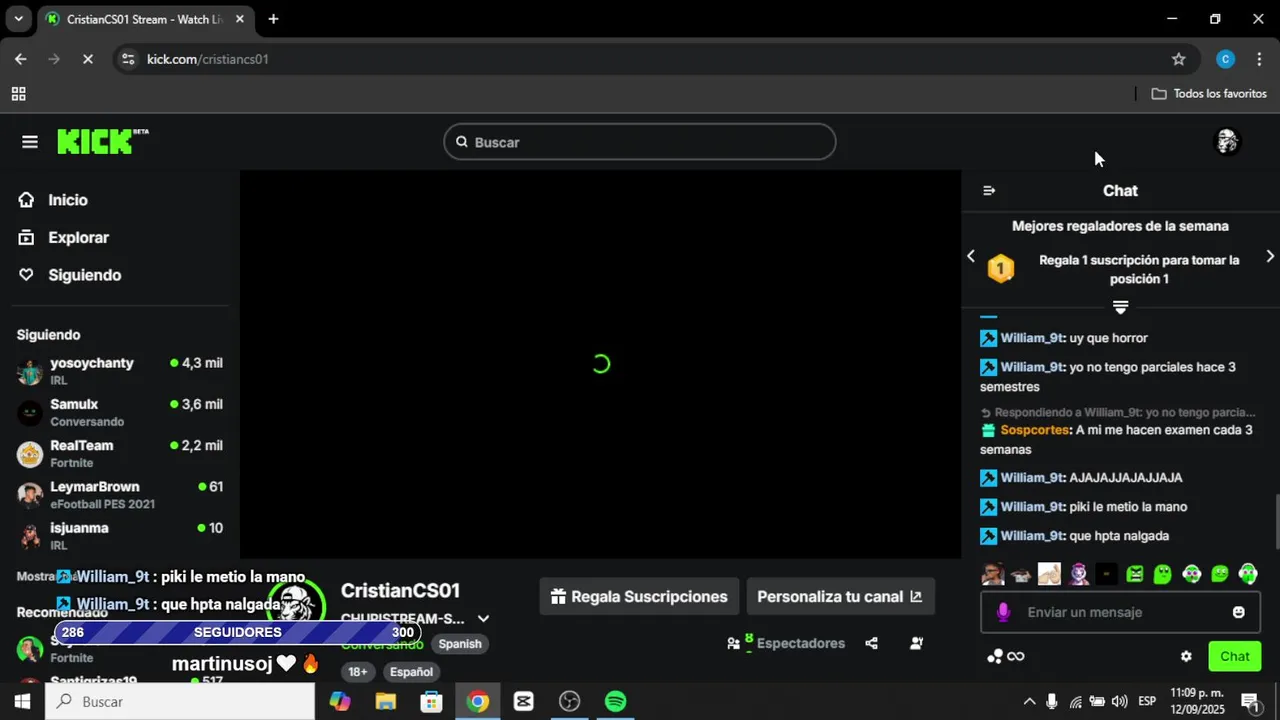Click the Spanish tag

[460, 644]
